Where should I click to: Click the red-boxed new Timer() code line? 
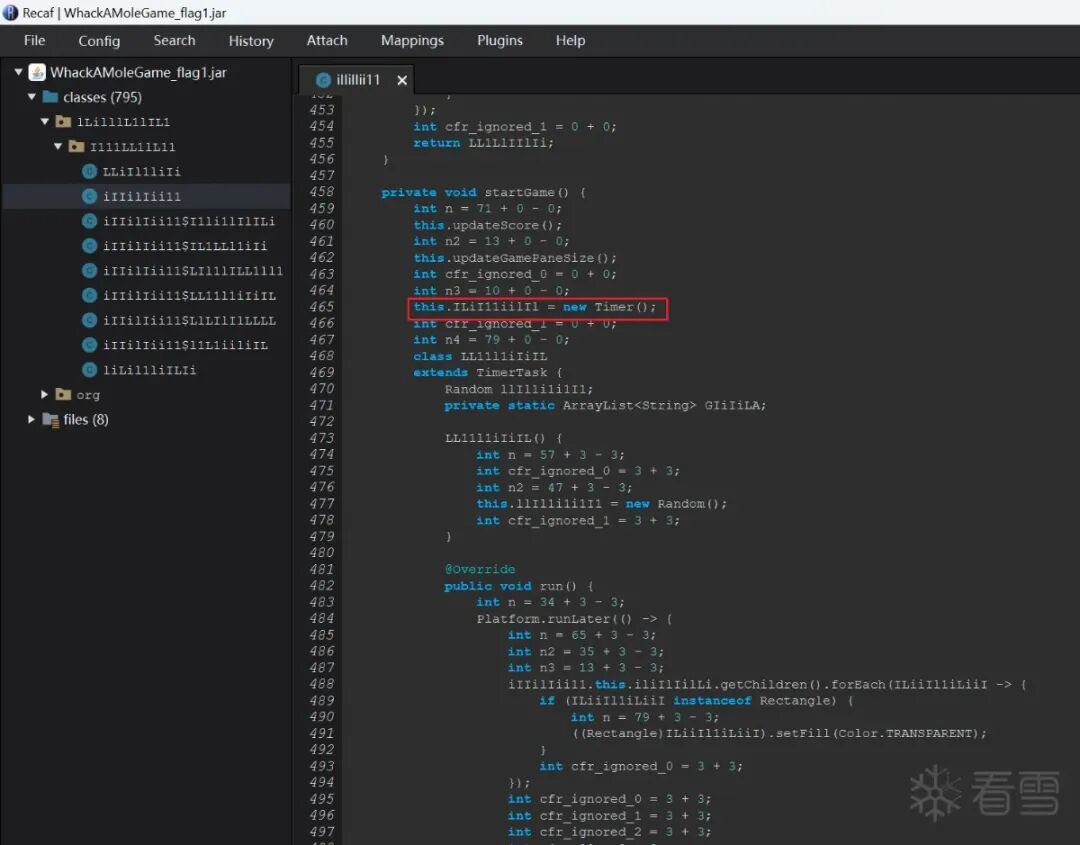535,307
